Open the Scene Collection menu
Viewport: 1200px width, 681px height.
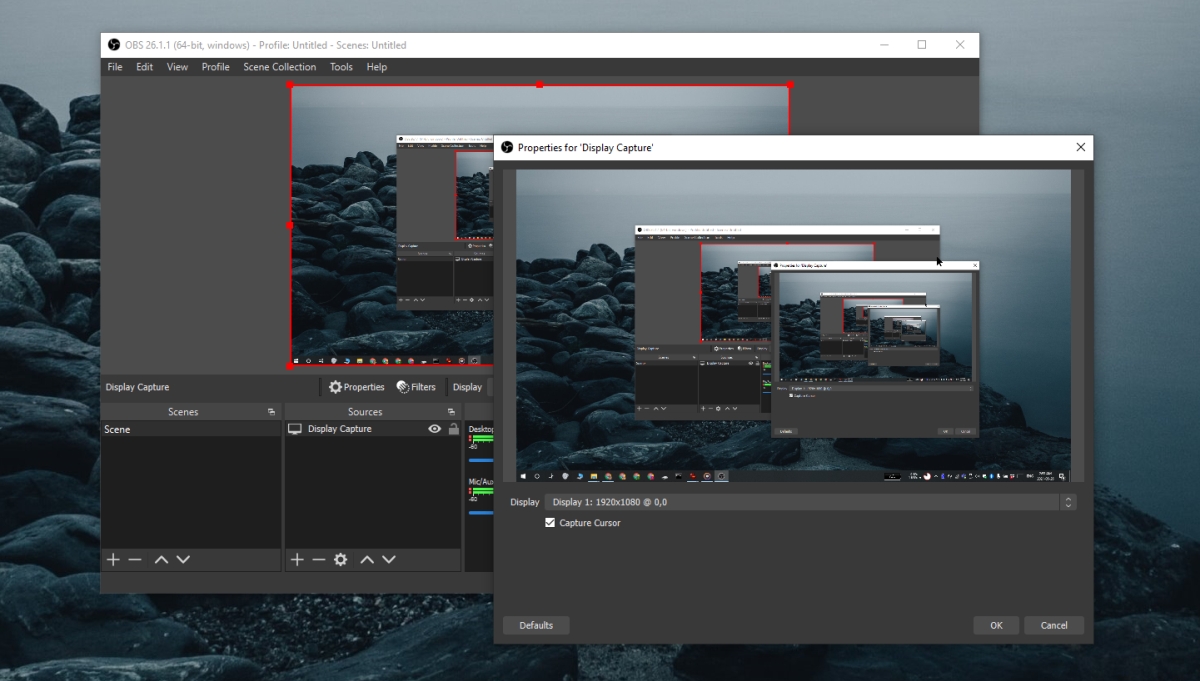279,67
